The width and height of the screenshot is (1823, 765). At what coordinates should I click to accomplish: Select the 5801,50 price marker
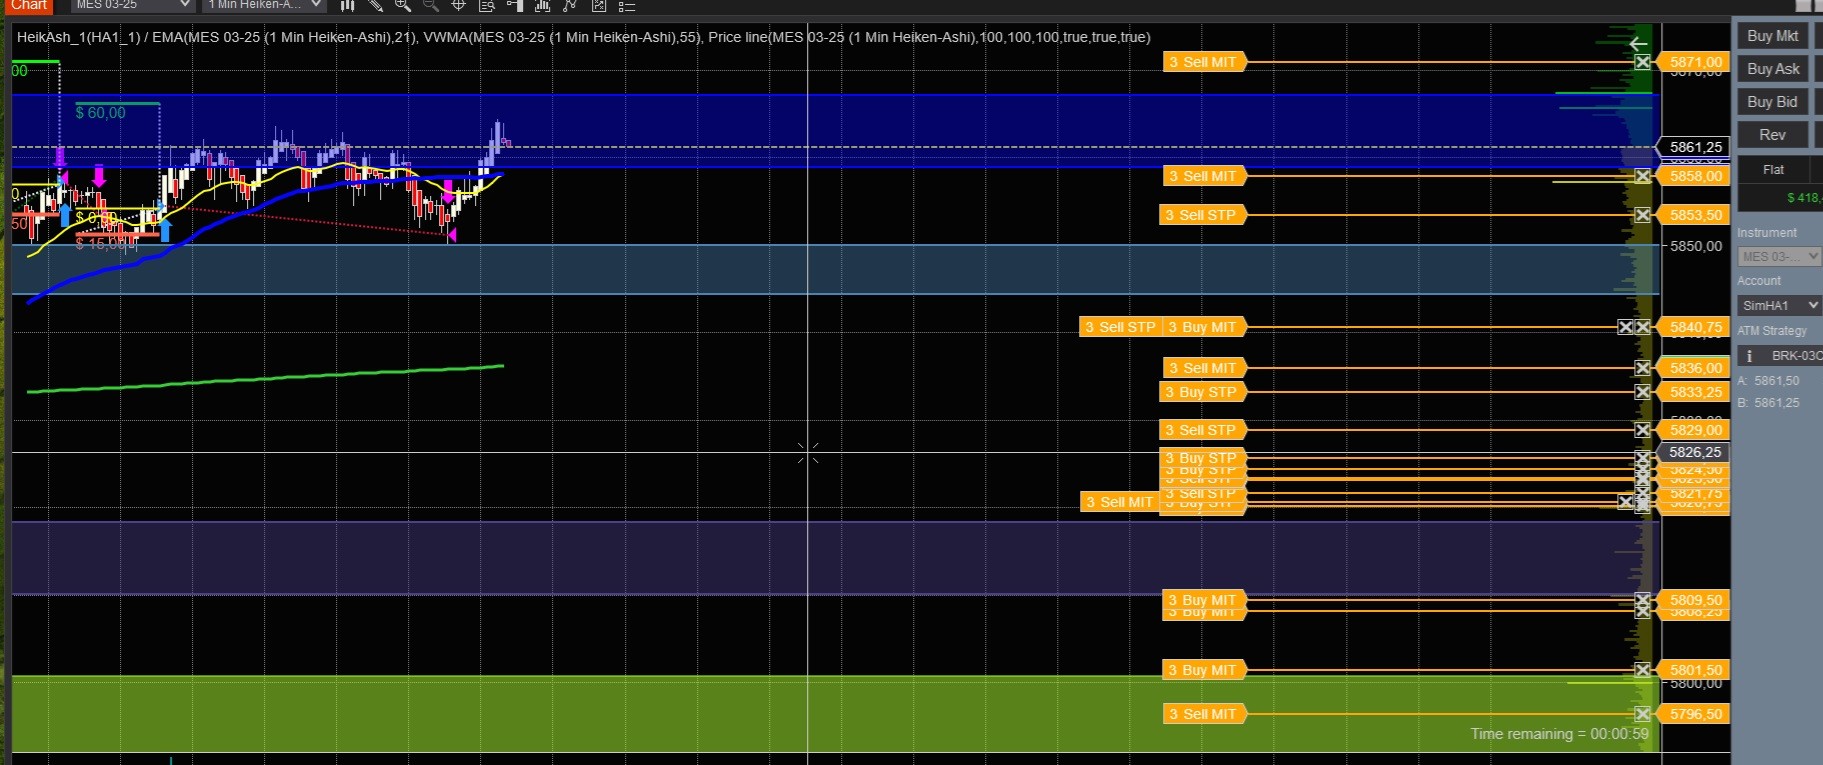click(1694, 670)
